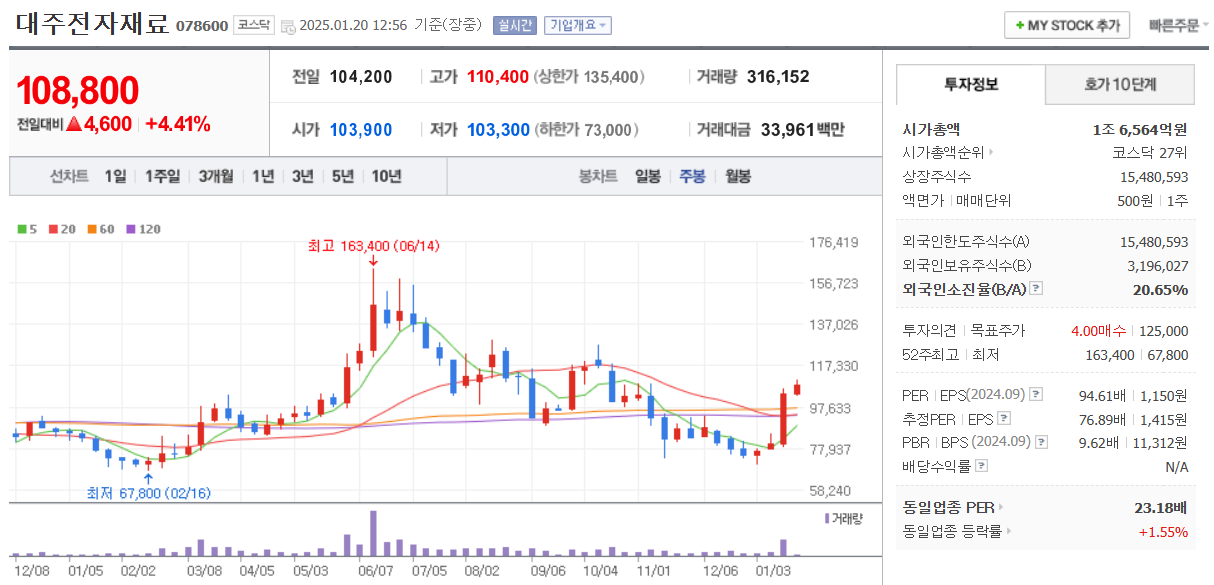
Task: Click the calendar icon beside the timestamp
Action: (289, 25)
